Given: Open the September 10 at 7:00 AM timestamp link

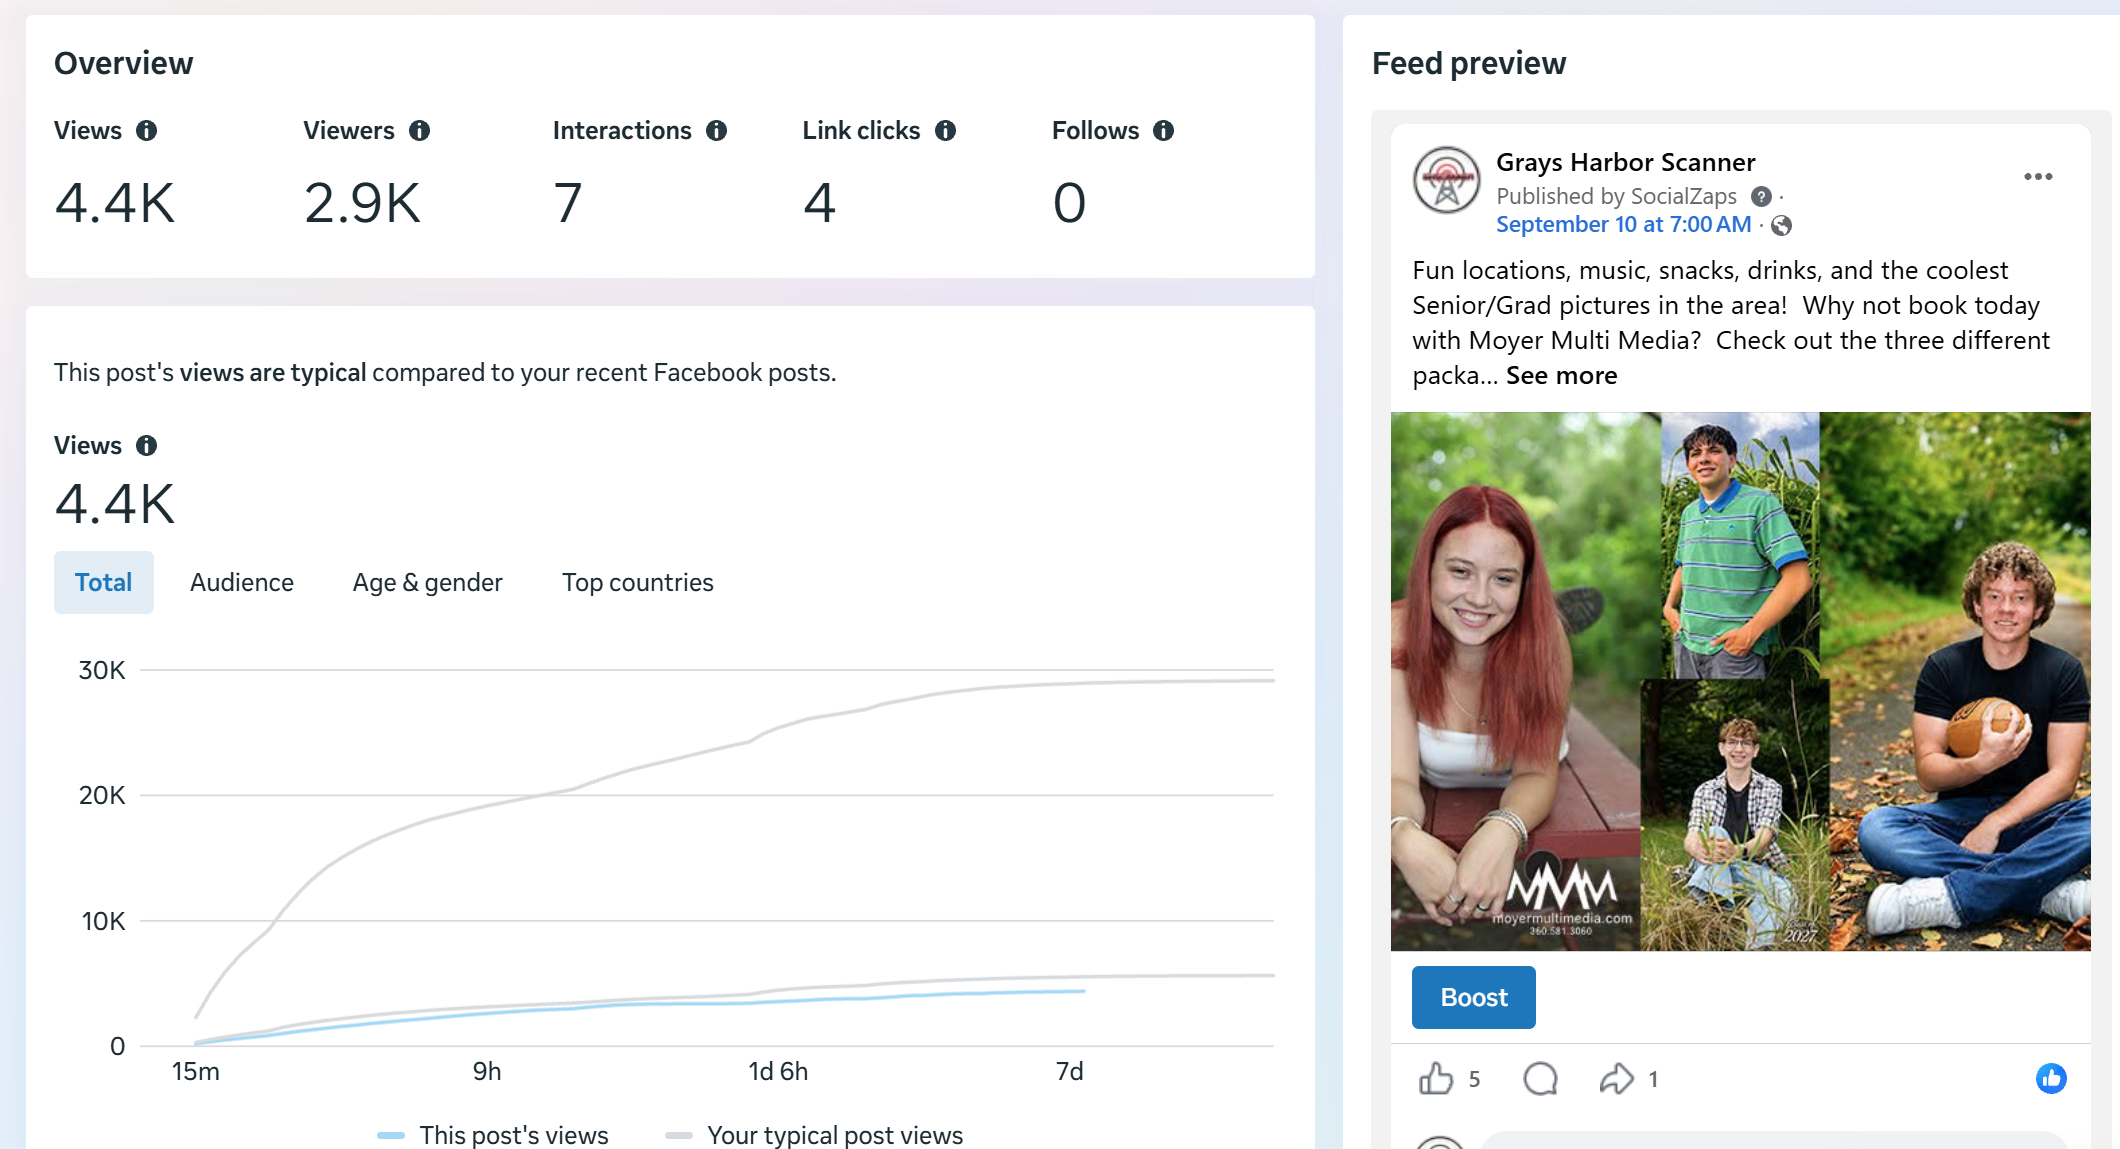Looking at the screenshot, I should coord(1623,225).
